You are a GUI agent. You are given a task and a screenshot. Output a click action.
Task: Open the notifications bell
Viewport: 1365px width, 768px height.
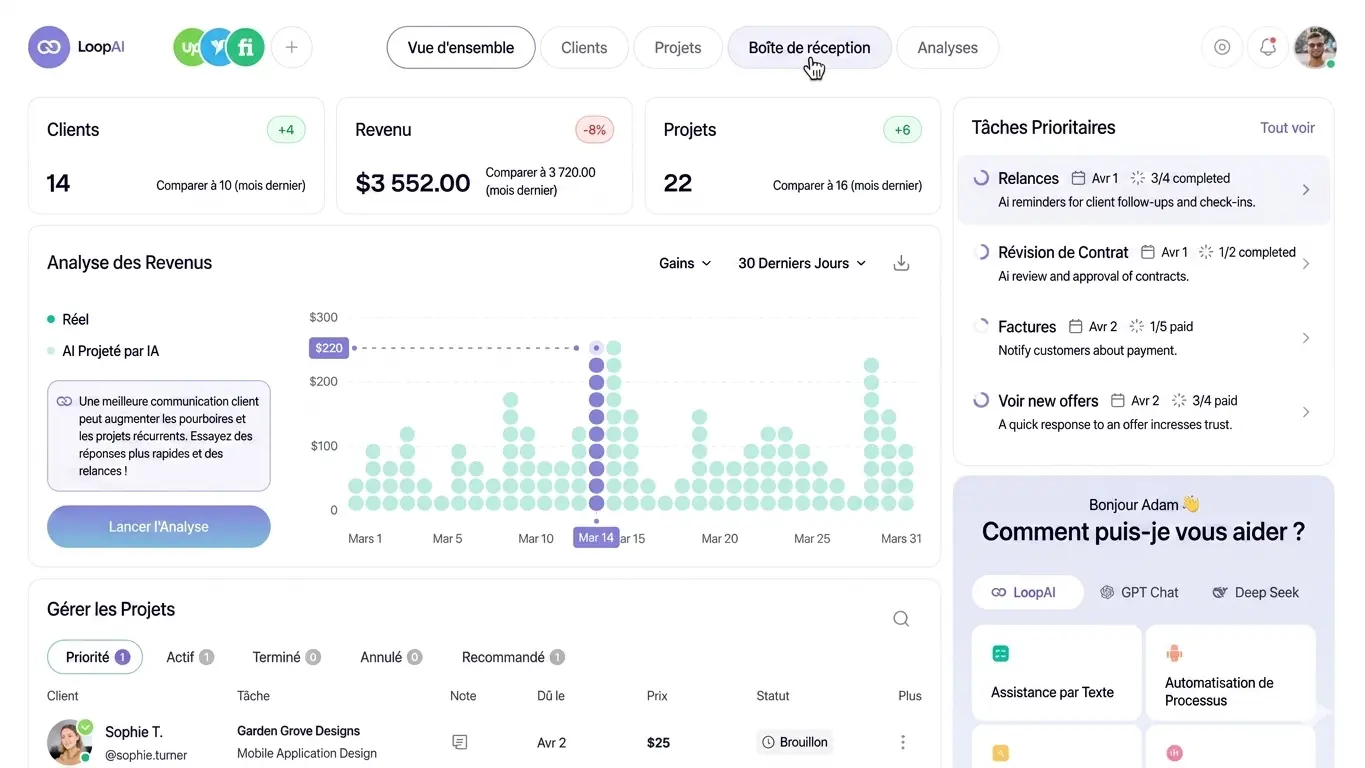1268,47
